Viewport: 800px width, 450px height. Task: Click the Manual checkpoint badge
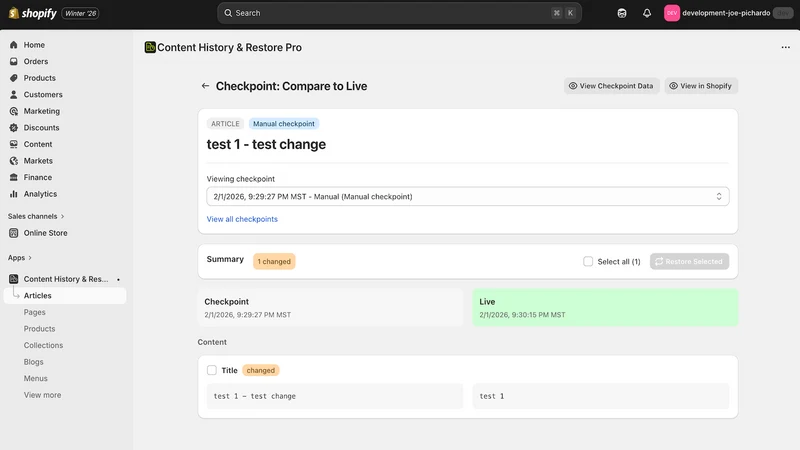point(284,123)
